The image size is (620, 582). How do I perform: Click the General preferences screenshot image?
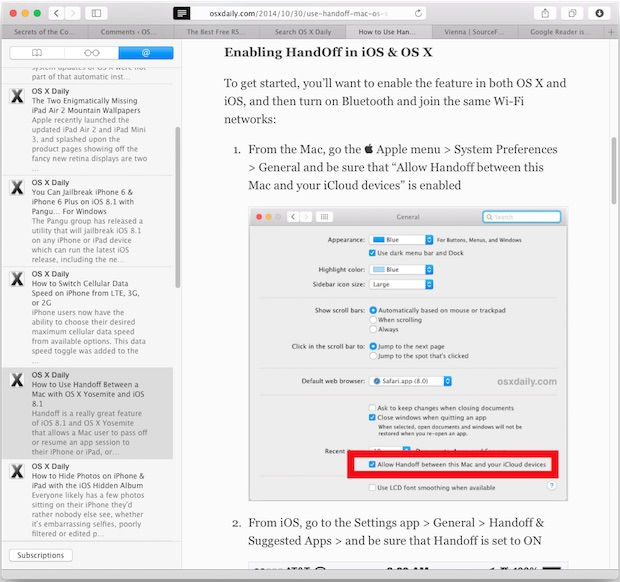[x=408, y=353]
